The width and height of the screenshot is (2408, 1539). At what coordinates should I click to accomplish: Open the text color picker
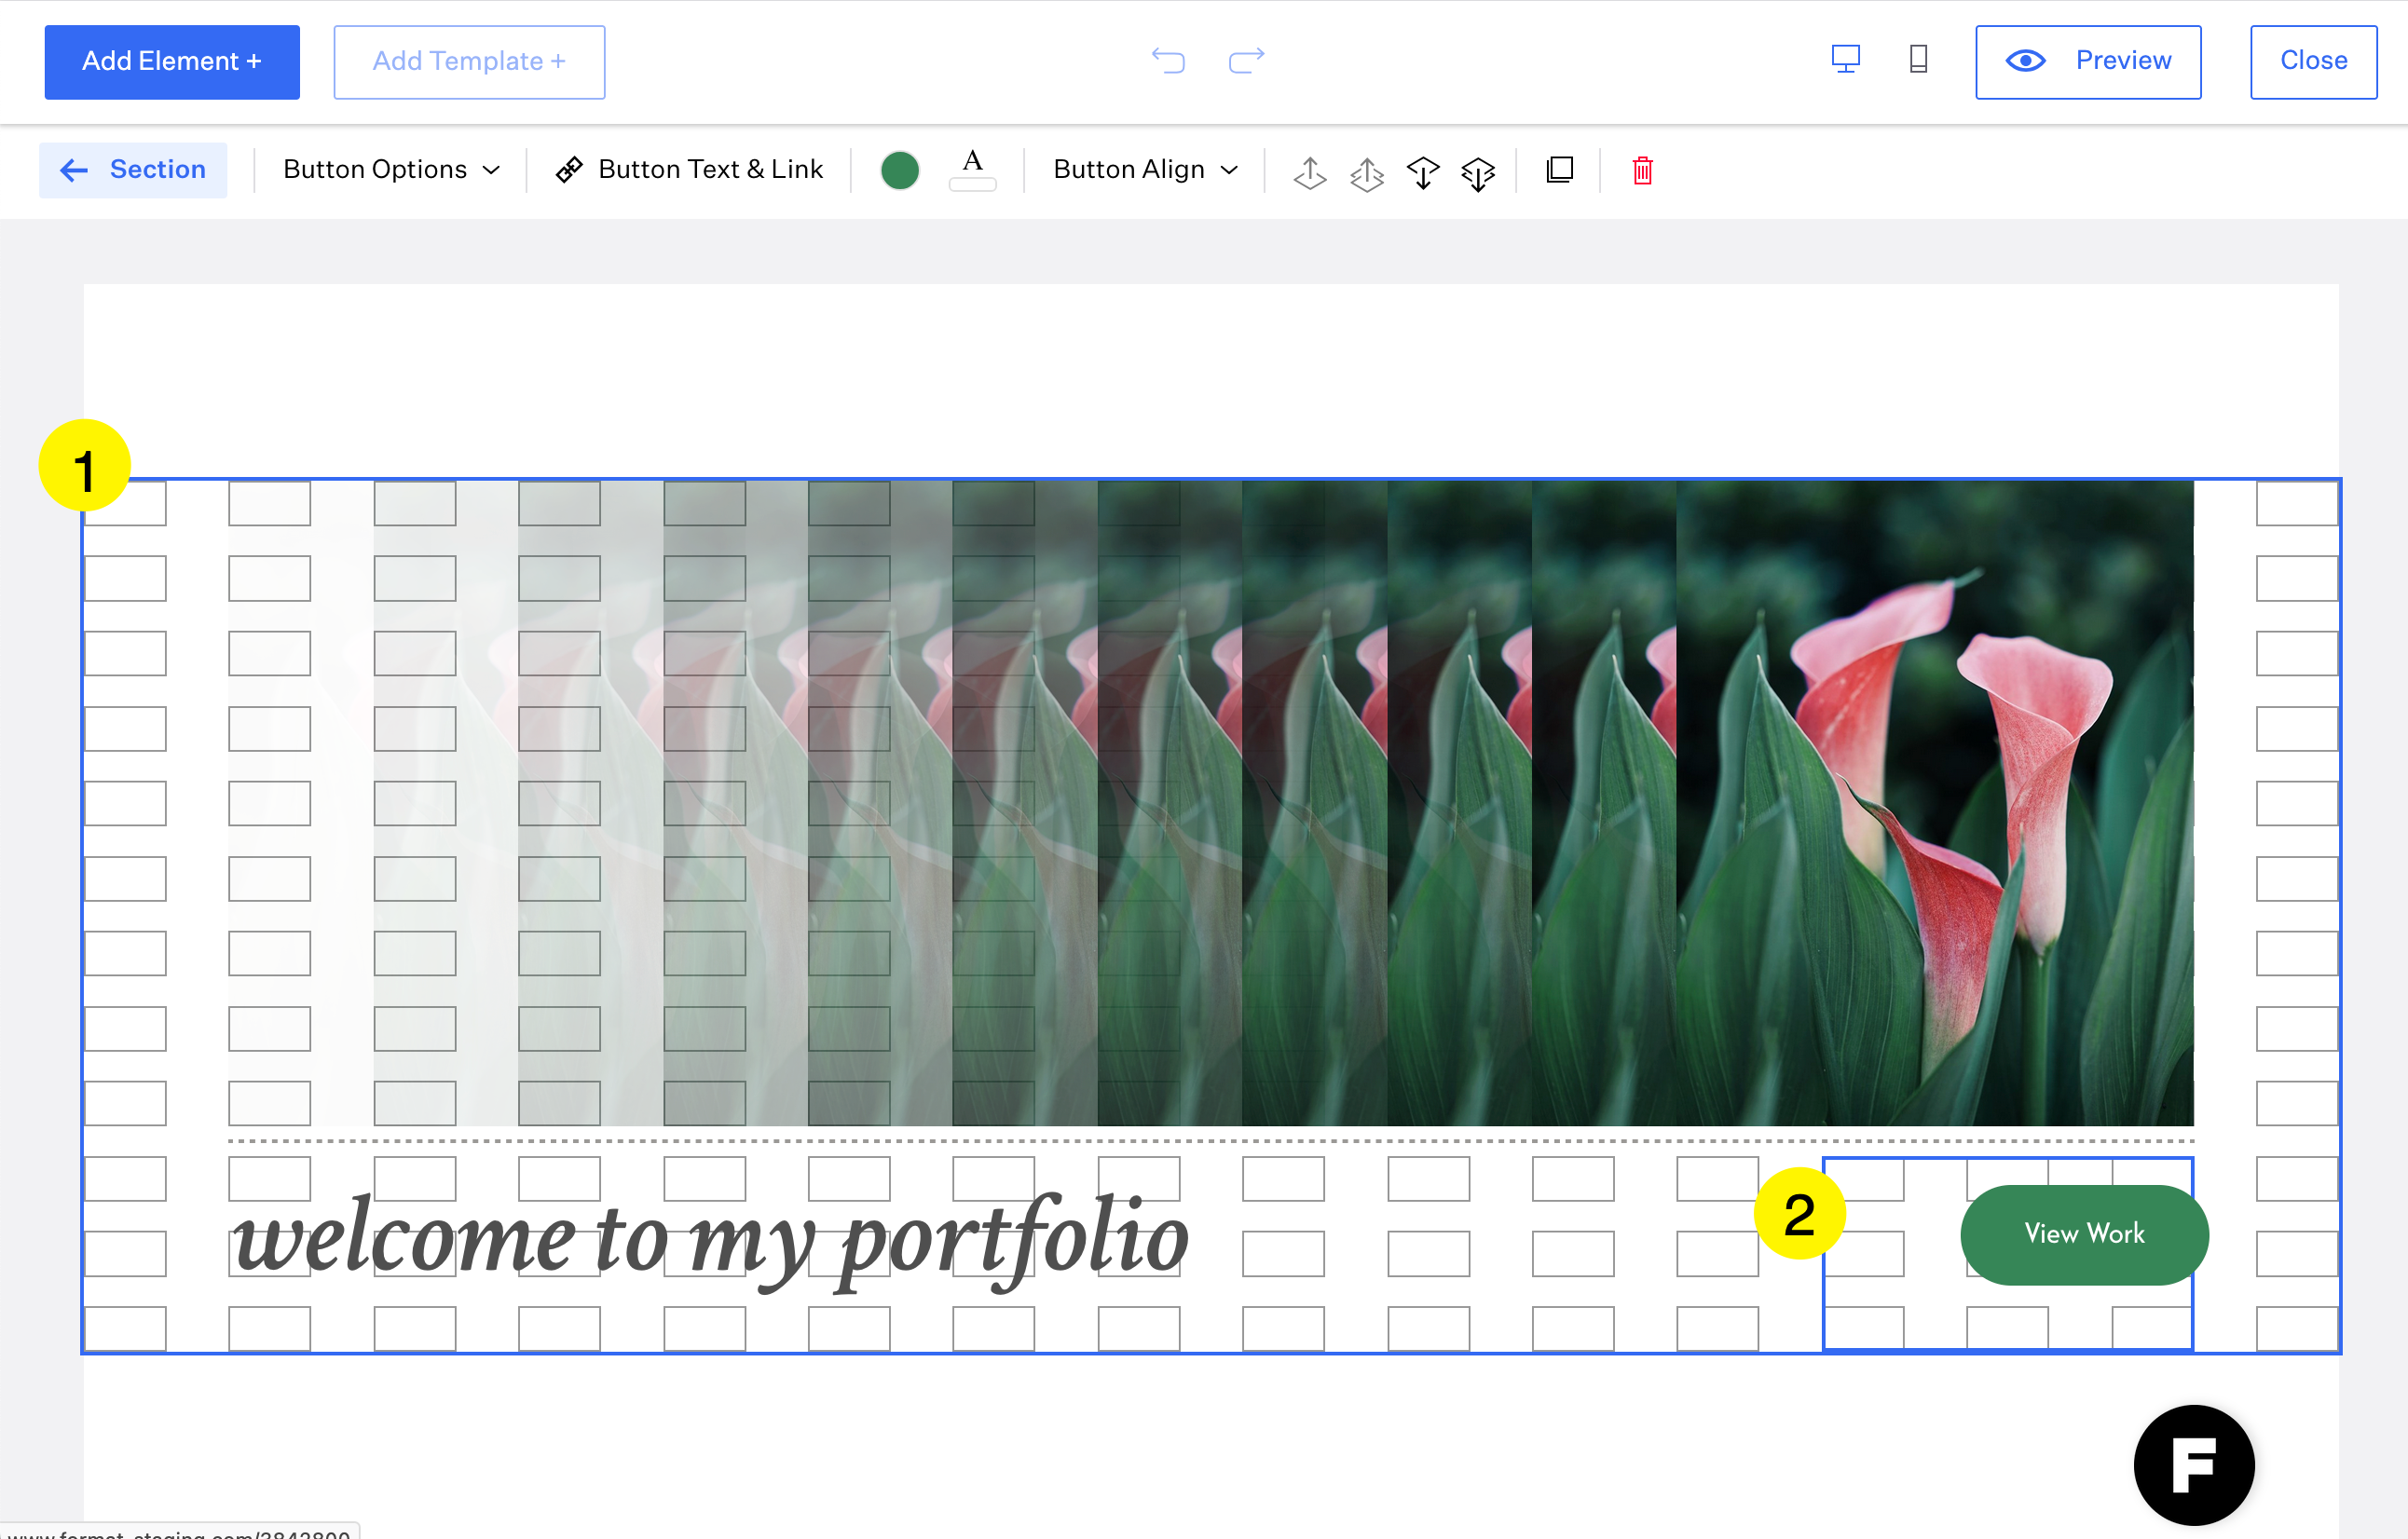[972, 169]
